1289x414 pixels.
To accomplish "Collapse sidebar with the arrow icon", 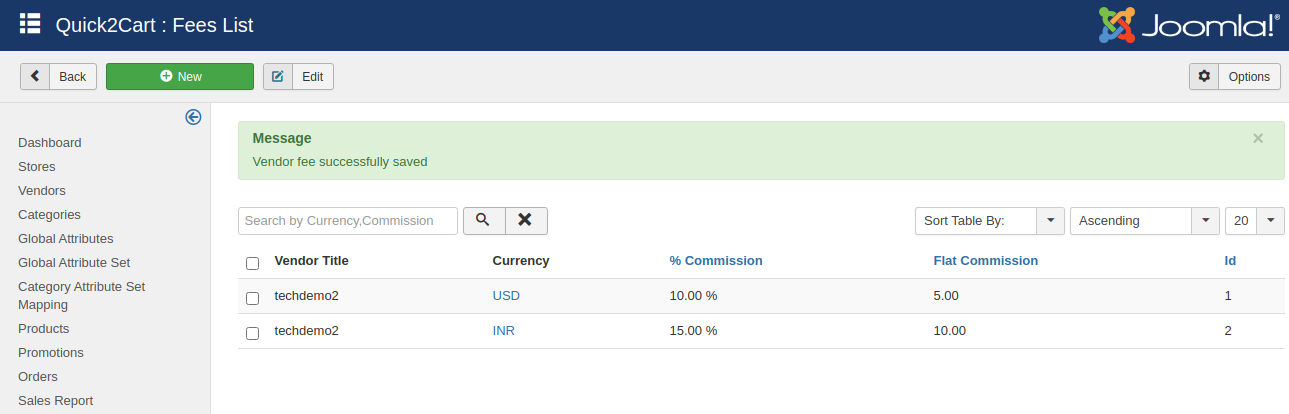I will click(x=193, y=117).
